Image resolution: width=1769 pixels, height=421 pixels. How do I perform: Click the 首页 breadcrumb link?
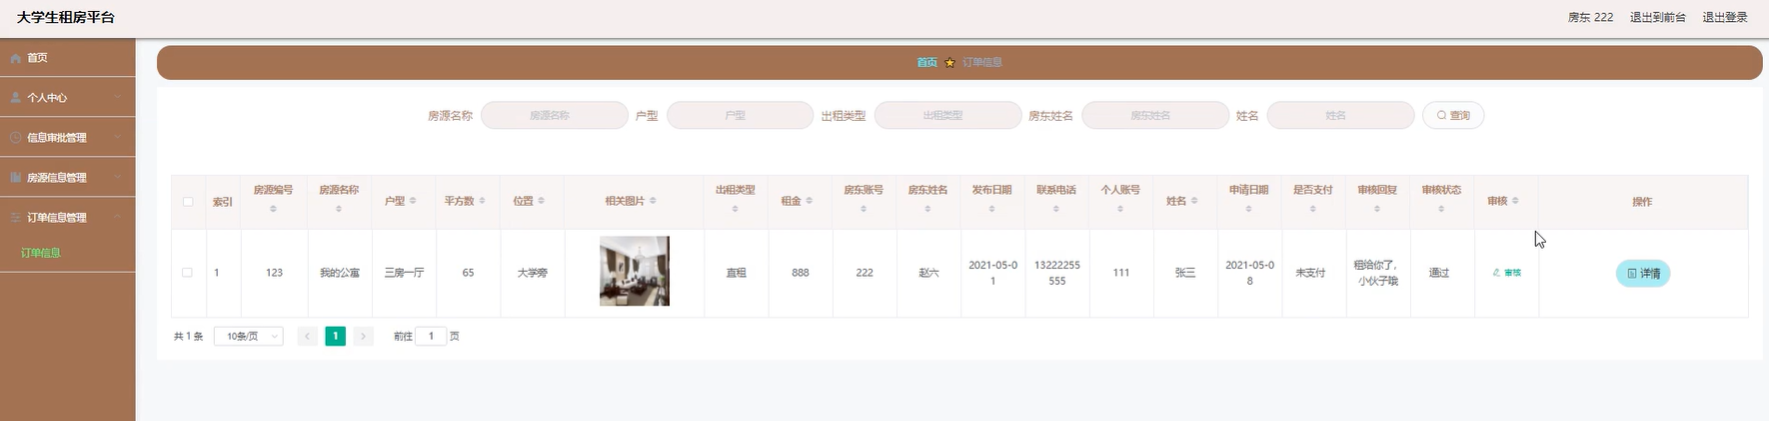point(927,62)
